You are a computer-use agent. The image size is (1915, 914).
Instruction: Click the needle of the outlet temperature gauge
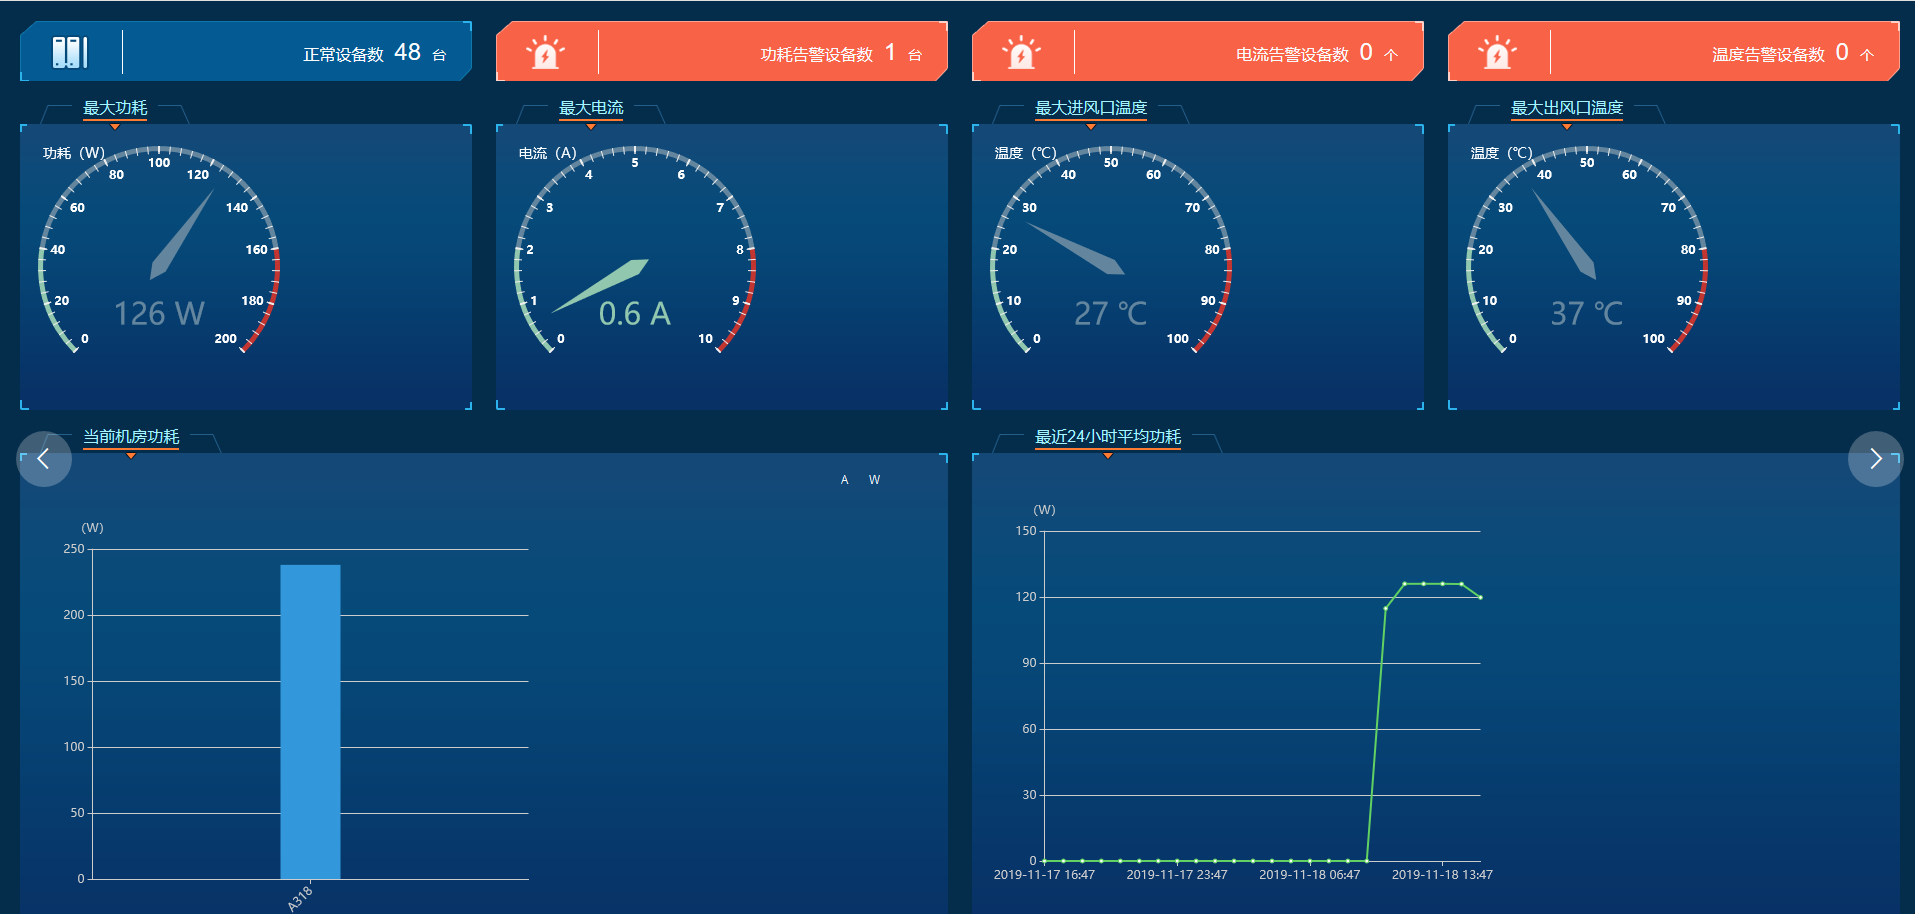(1564, 234)
